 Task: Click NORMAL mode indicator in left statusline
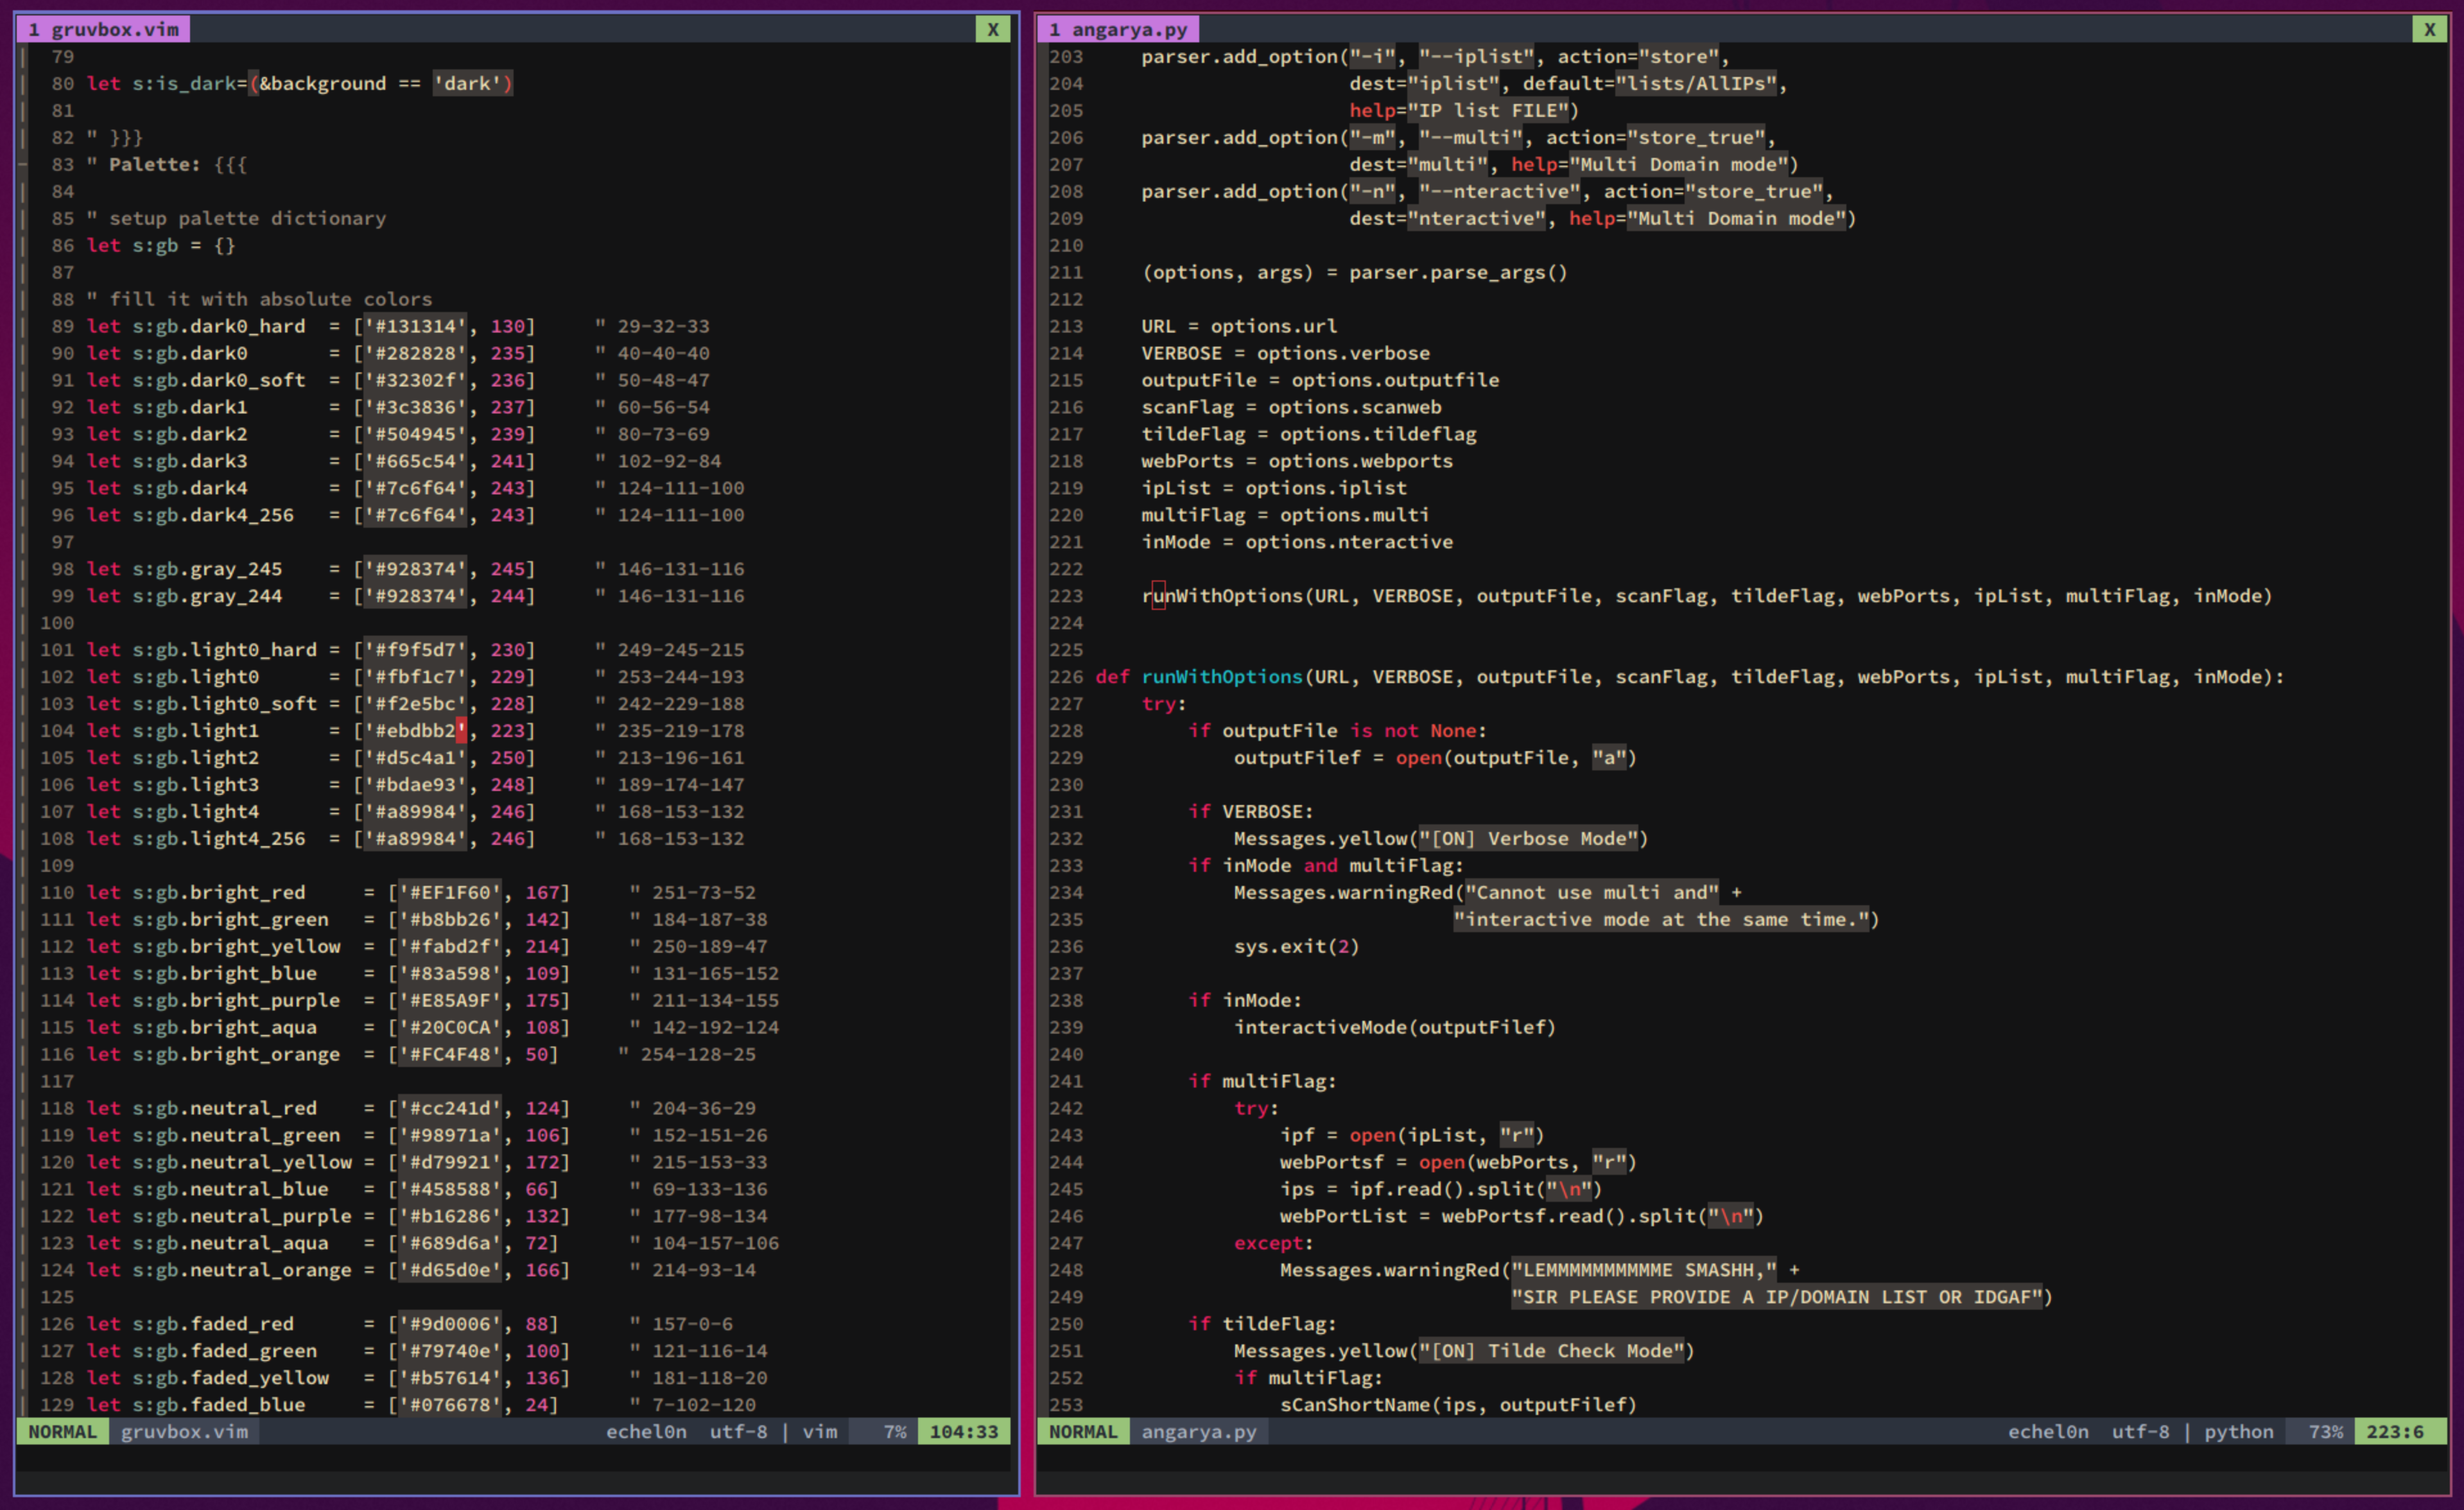coord(62,1431)
